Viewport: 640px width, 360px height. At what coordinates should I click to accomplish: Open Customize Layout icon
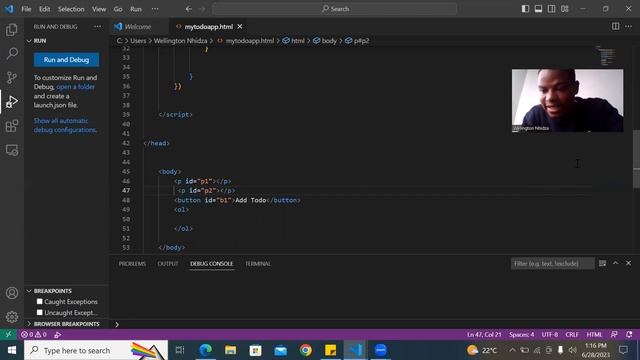coord(564,9)
